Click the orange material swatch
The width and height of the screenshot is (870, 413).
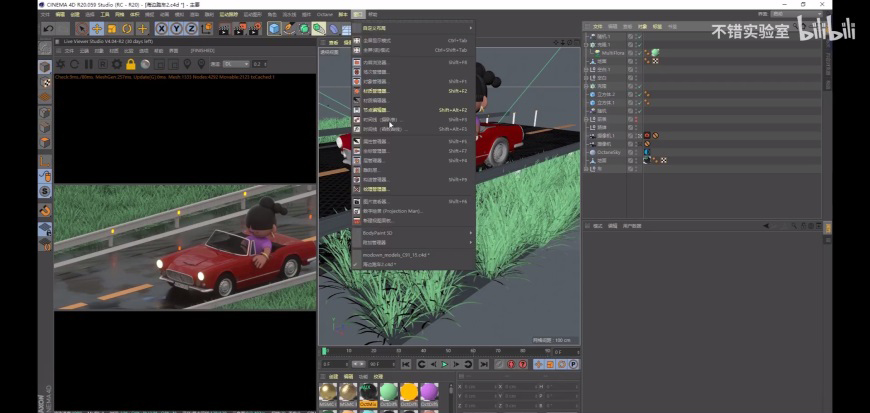pyautogui.click(x=410, y=391)
